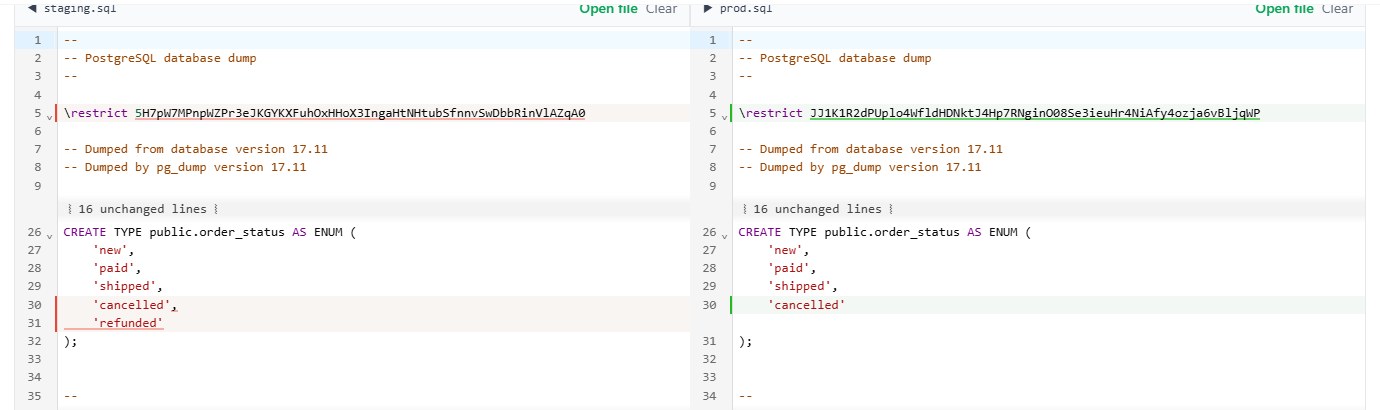1380x410 pixels.
Task: Click the 'shipped', enum value in prod.sql
Action: 803,287
